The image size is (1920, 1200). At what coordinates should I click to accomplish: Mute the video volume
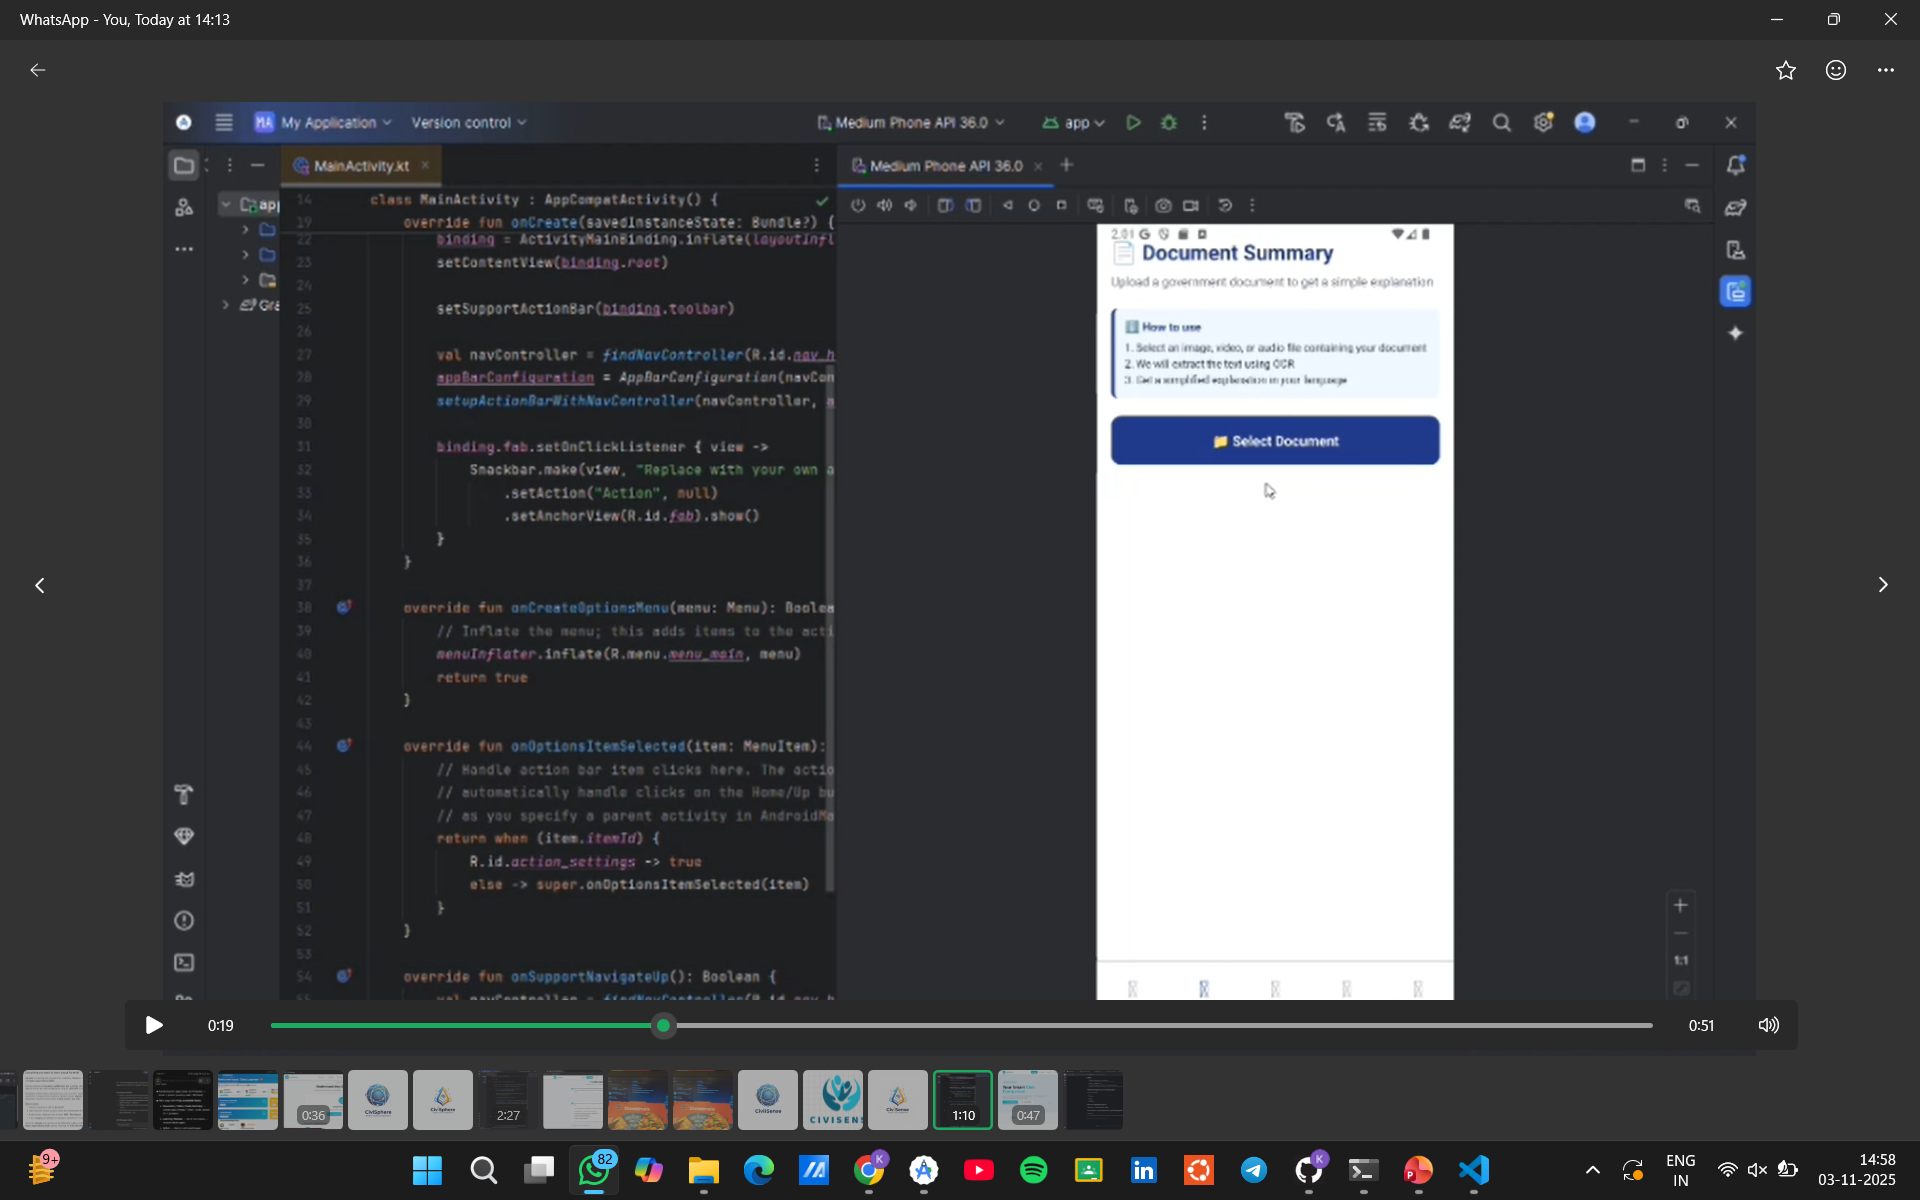click(x=1768, y=1025)
